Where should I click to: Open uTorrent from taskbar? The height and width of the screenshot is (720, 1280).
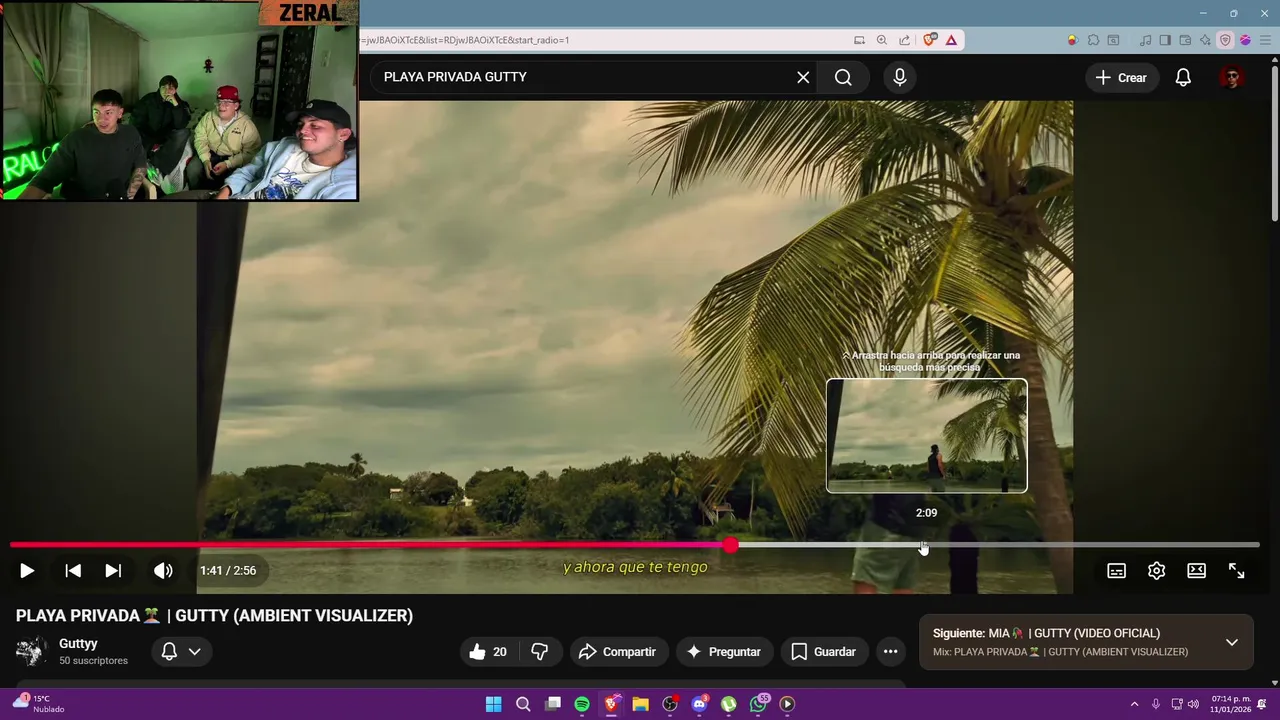click(729, 704)
